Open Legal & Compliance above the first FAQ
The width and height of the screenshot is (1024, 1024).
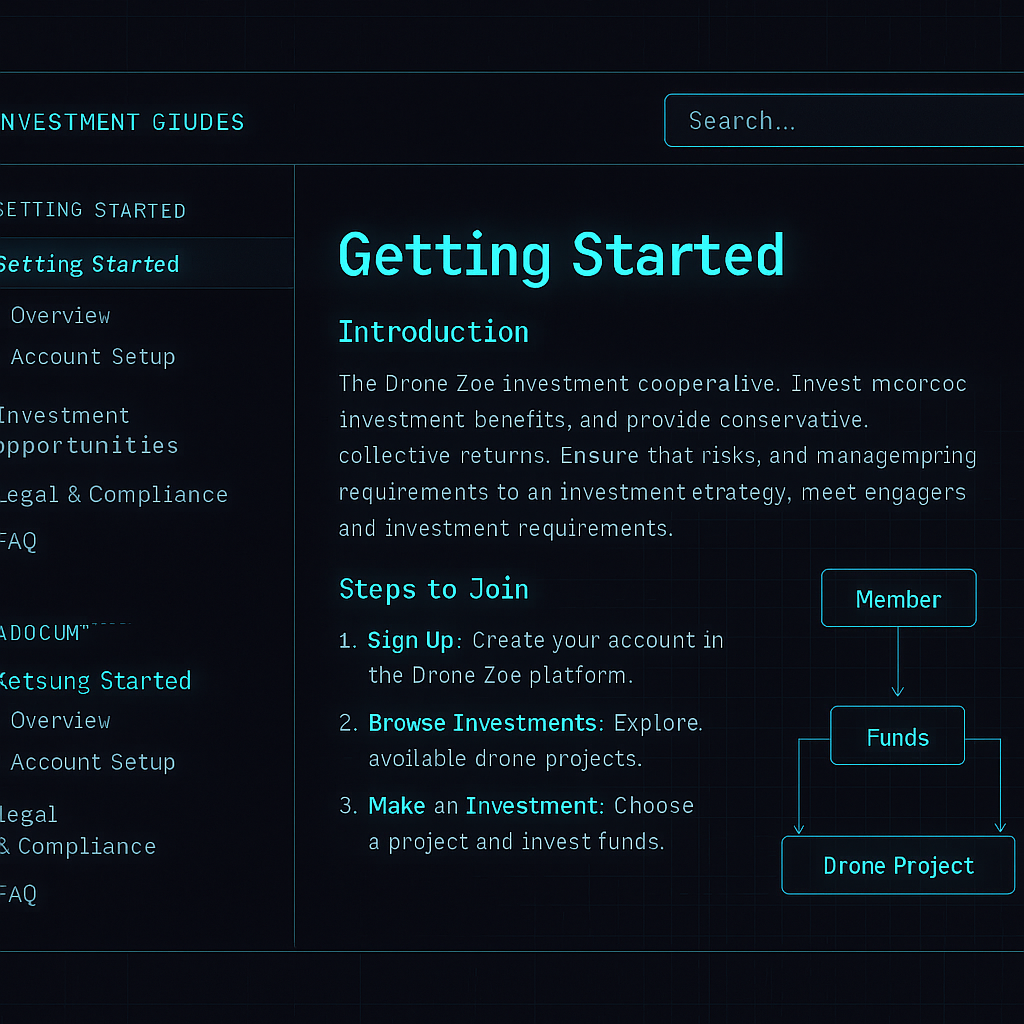point(113,494)
